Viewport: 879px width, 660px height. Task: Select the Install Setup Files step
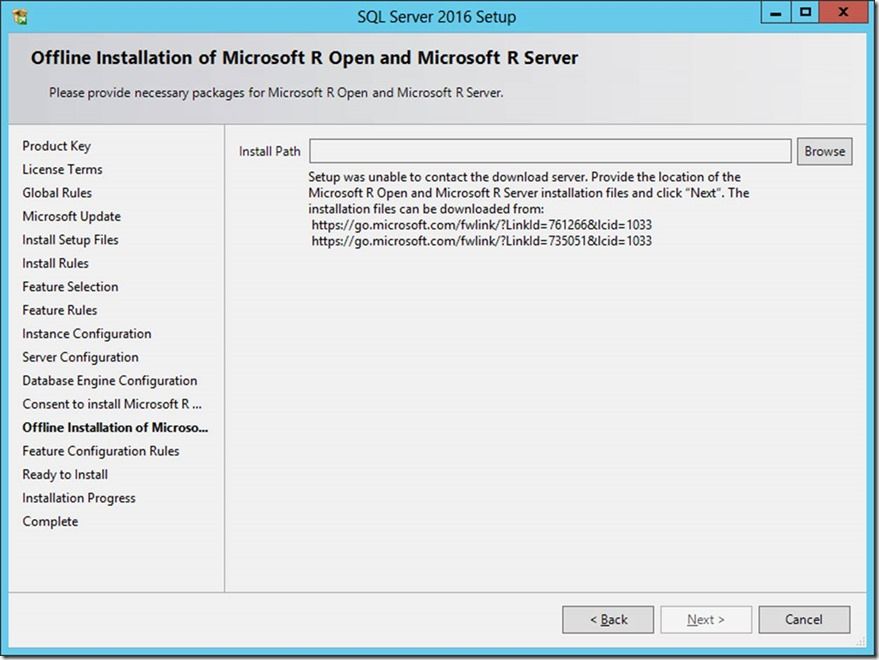(71, 240)
